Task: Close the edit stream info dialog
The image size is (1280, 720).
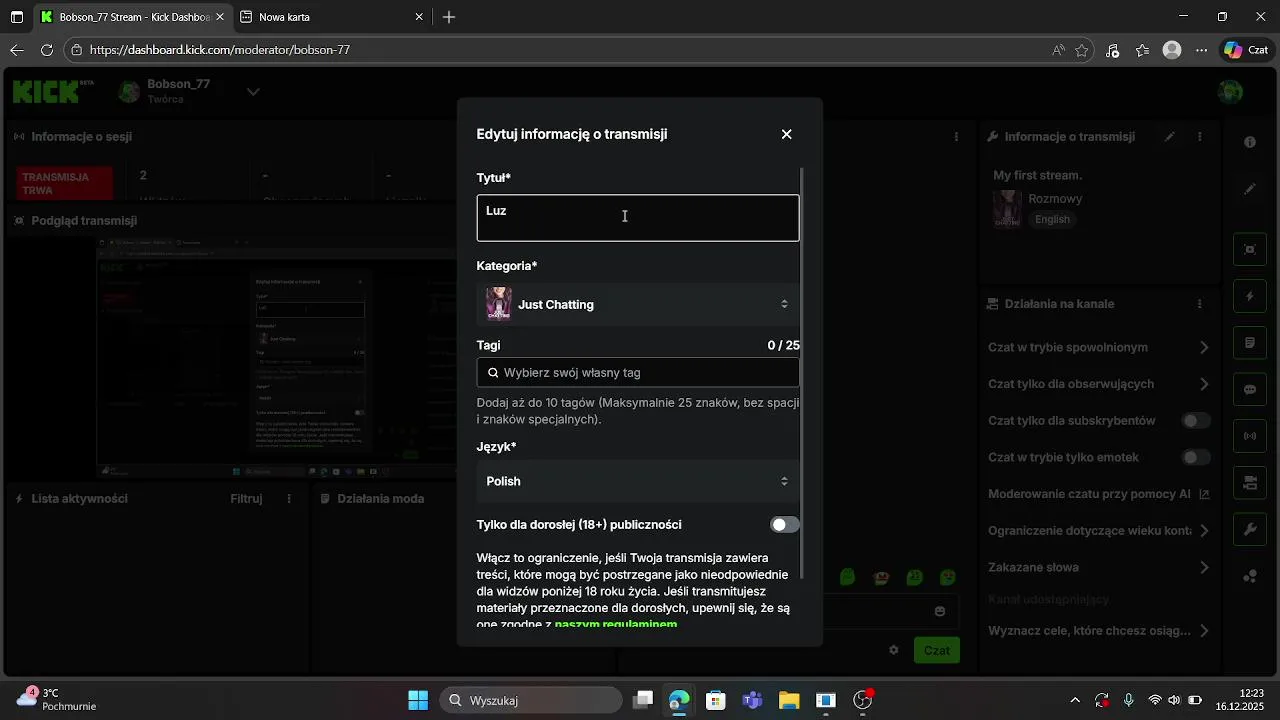Action: [x=787, y=134]
